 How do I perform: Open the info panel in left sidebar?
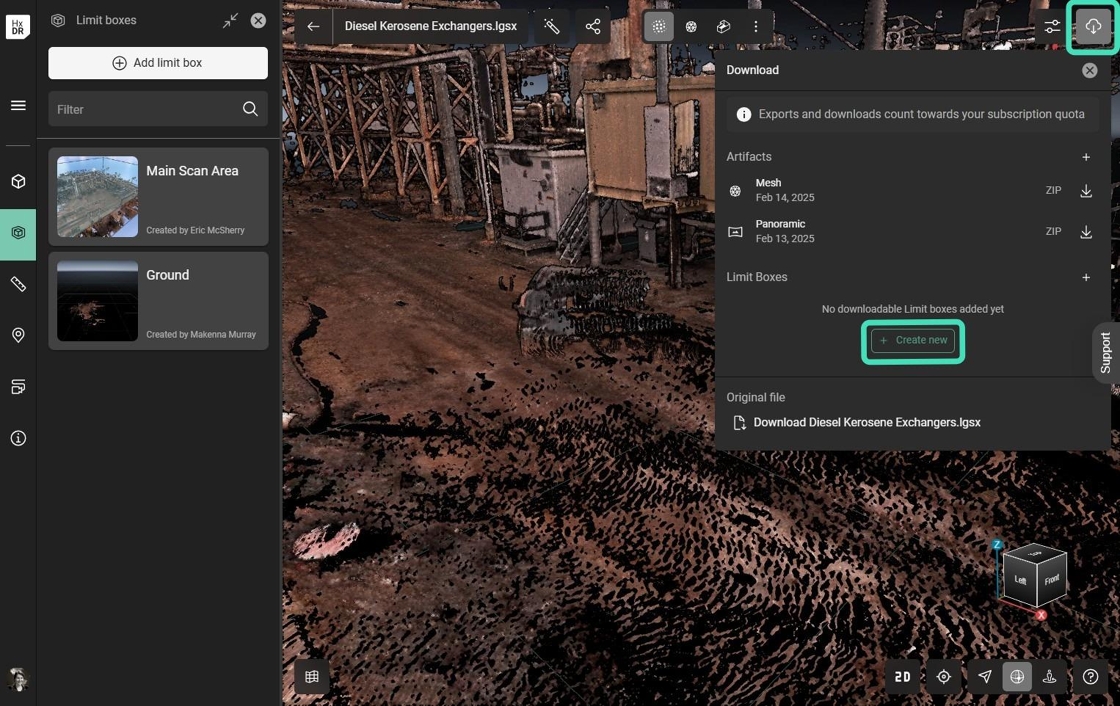[18, 438]
